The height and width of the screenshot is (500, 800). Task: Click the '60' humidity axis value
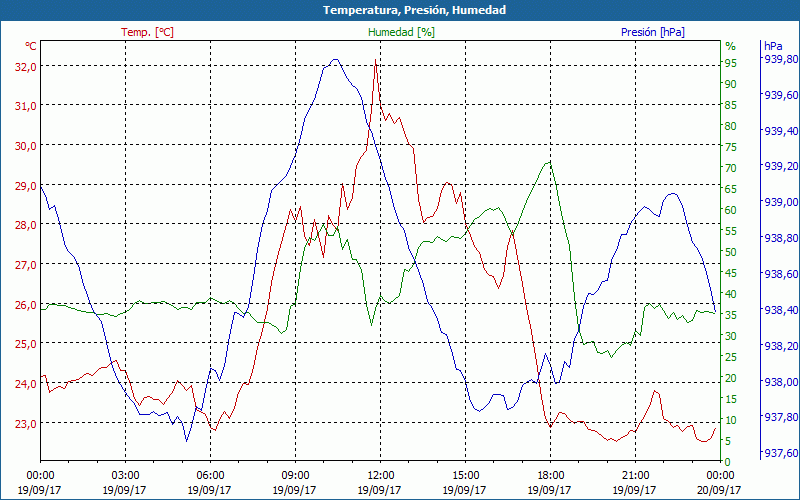pyautogui.click(x=731, y=210)
